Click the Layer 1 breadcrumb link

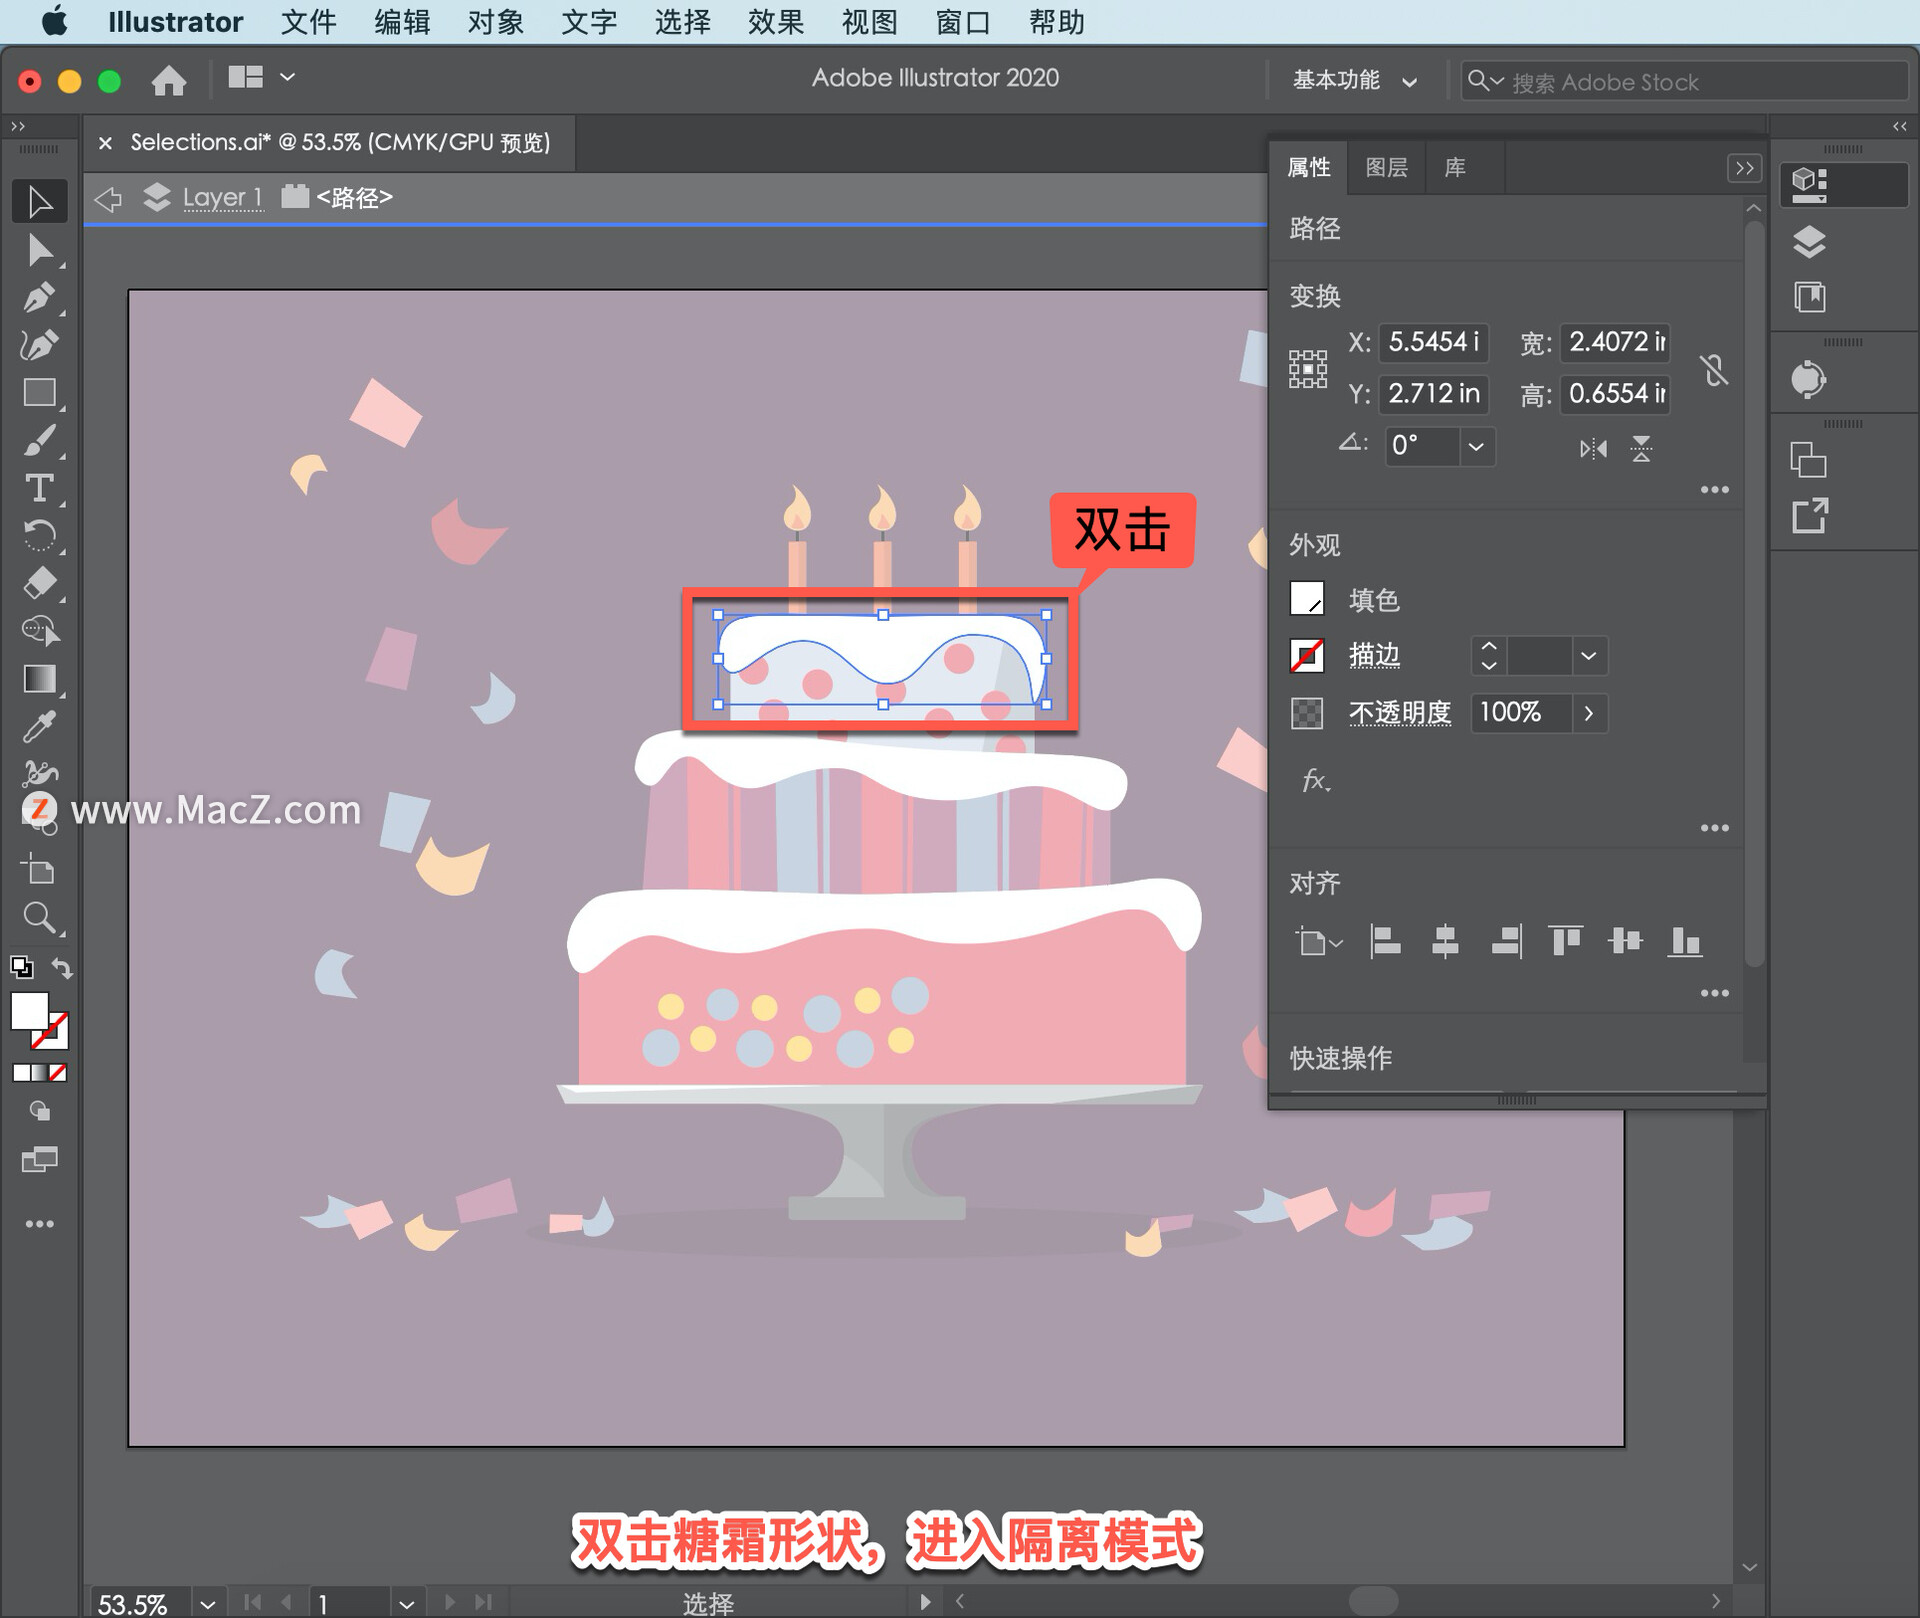222,198
